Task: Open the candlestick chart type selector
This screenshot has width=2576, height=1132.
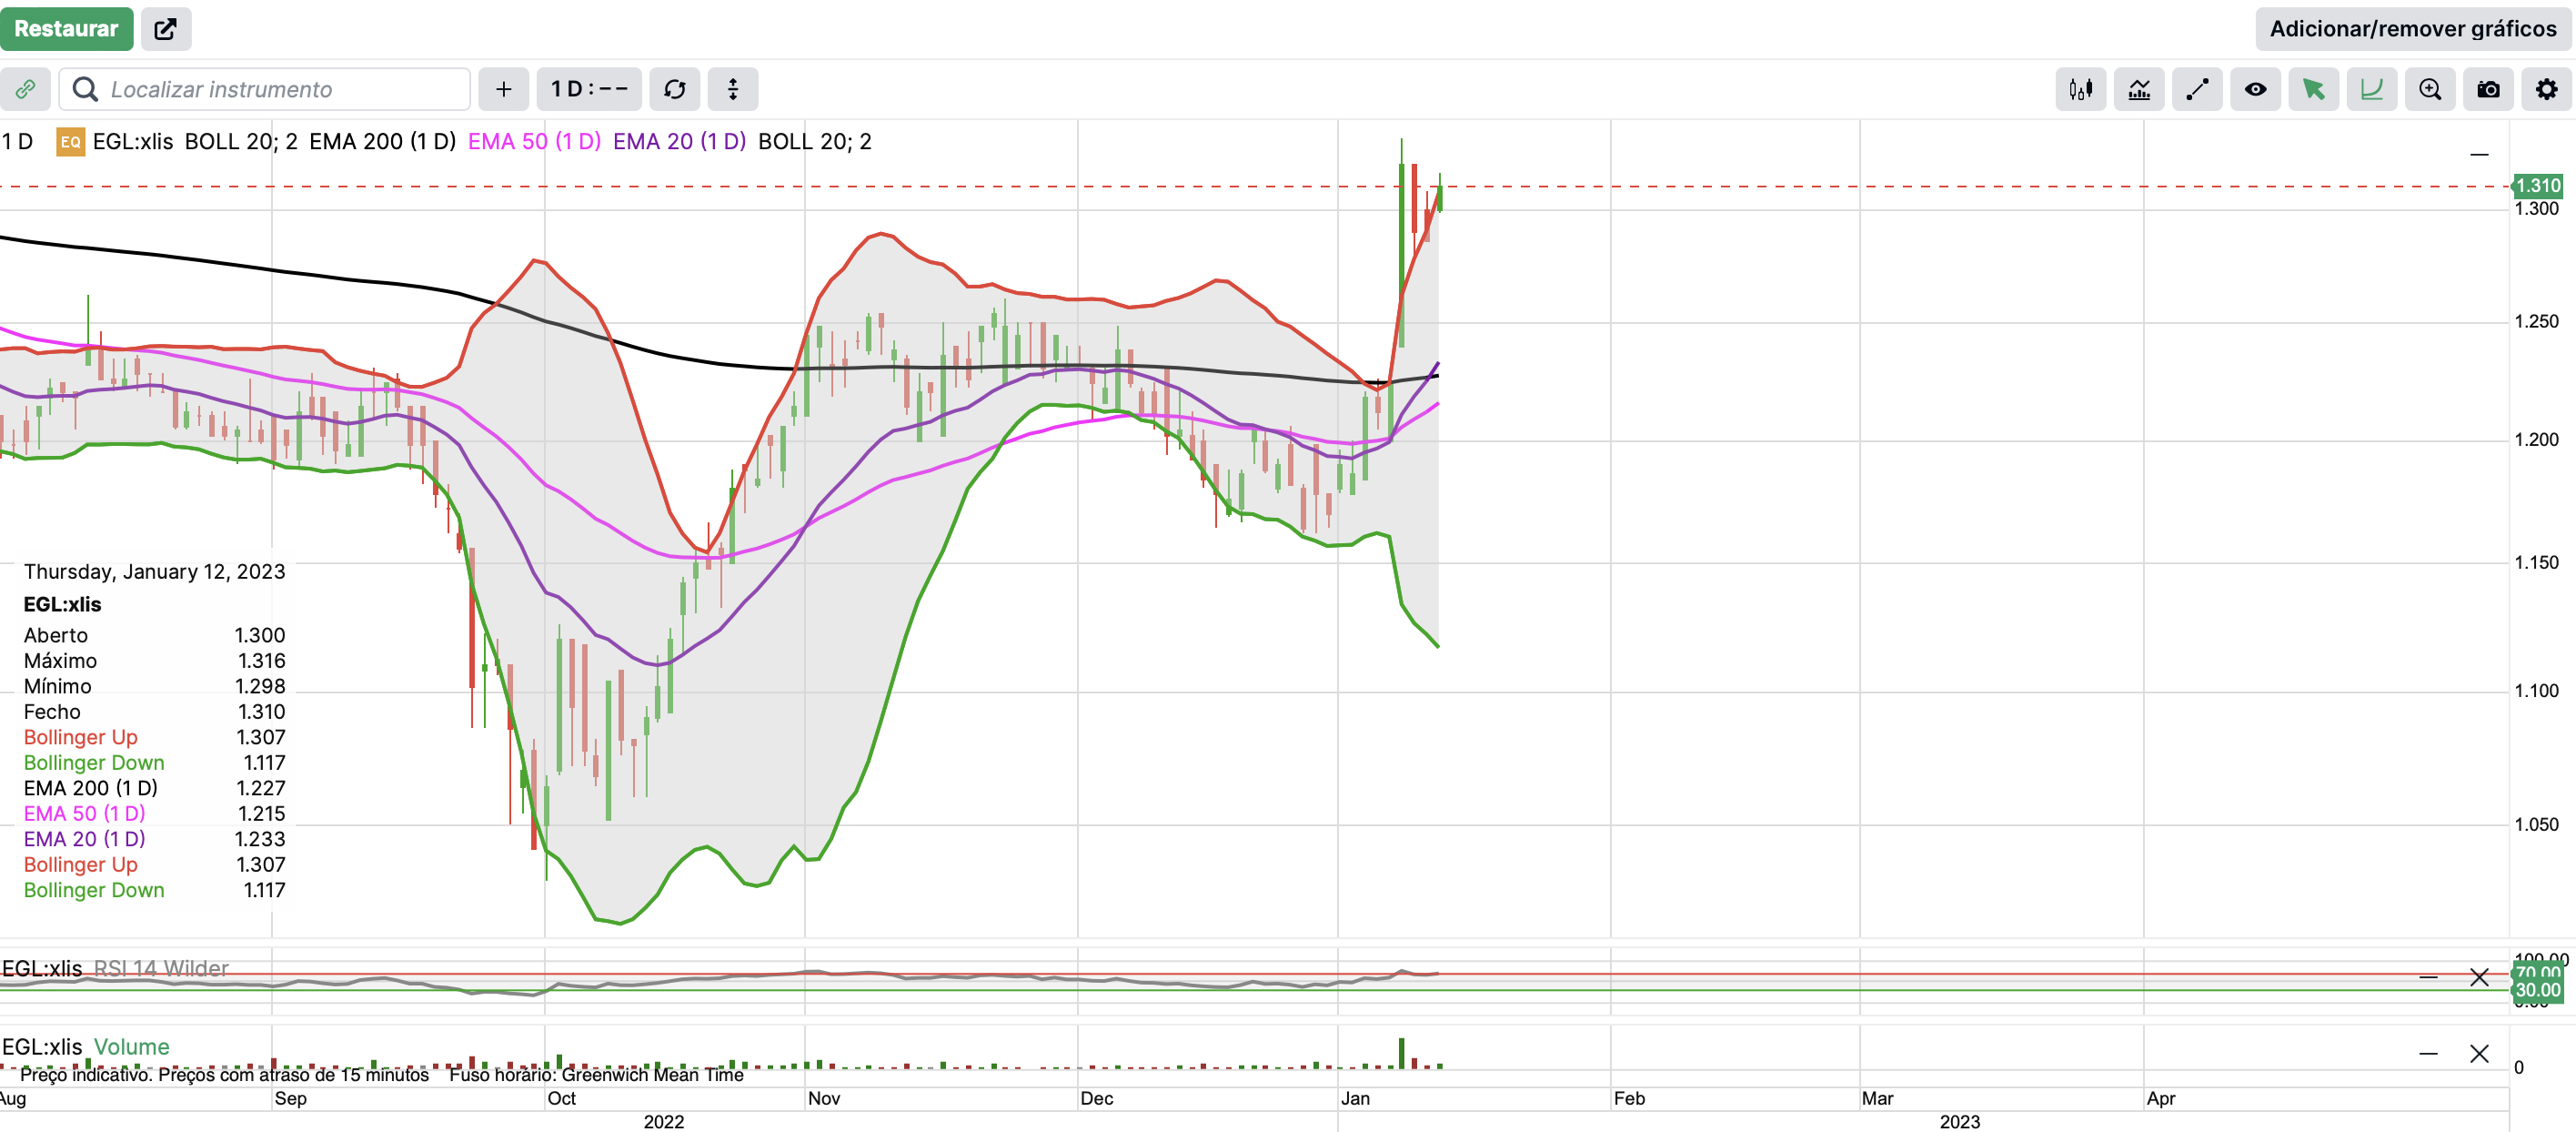Action: pyautogui.click(x=2080, y=90)
